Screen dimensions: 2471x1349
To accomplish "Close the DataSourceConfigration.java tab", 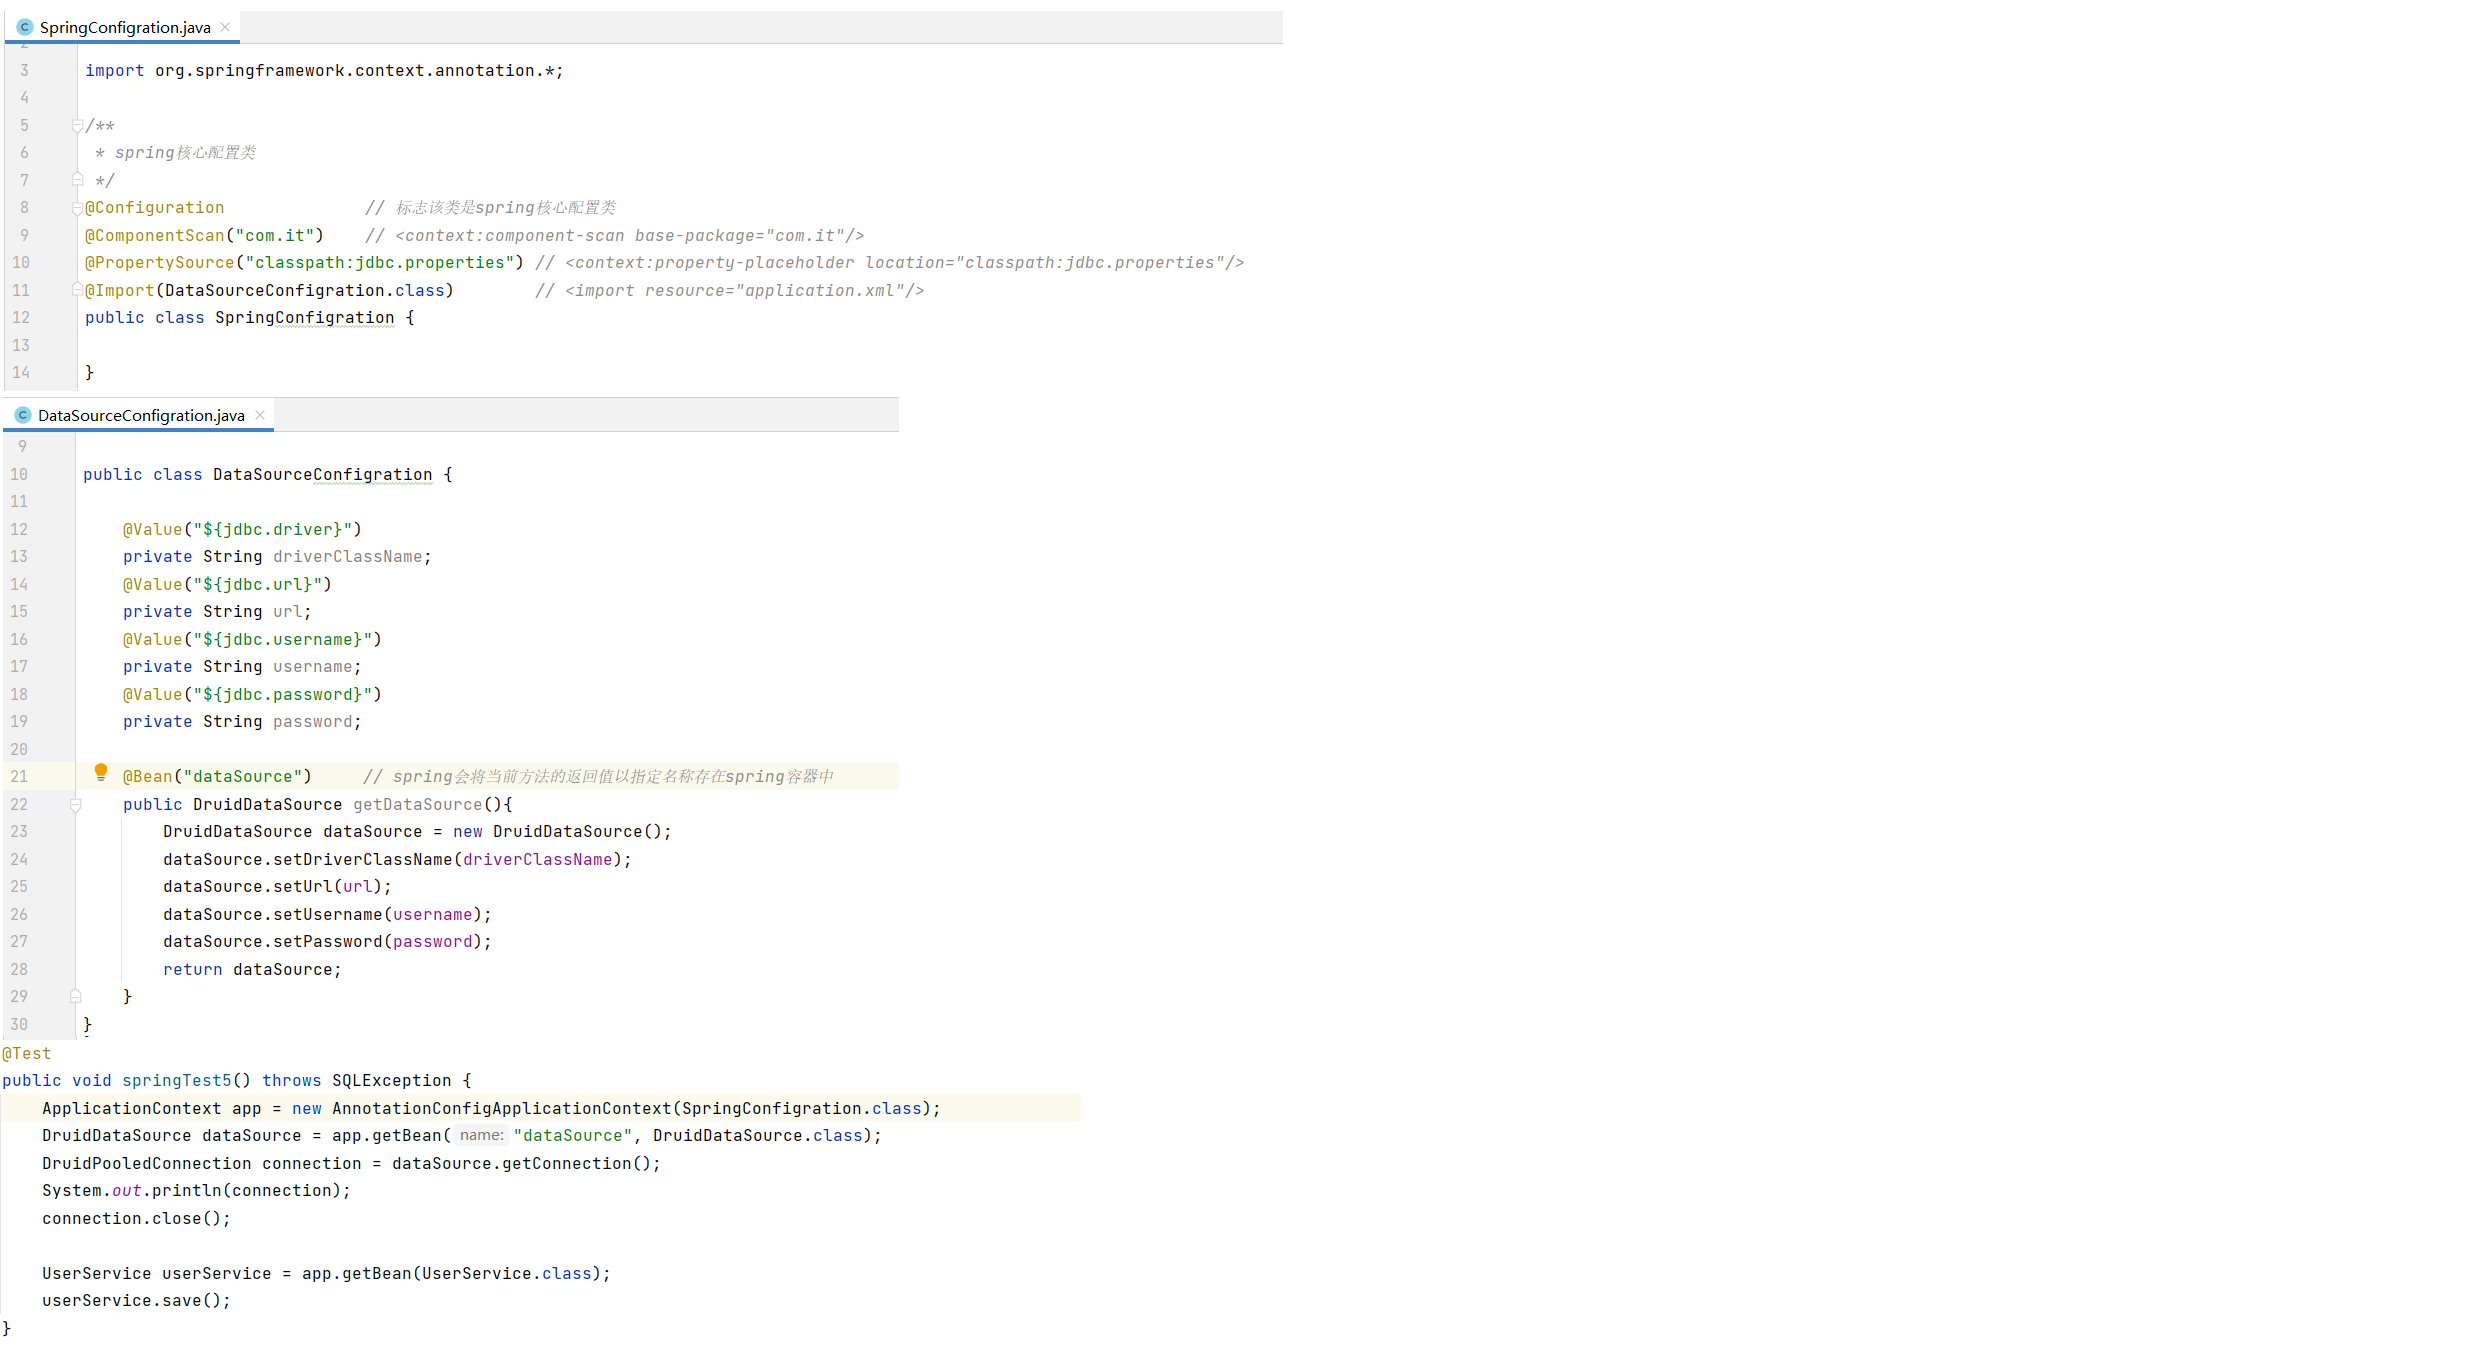I will pos(260,415).
